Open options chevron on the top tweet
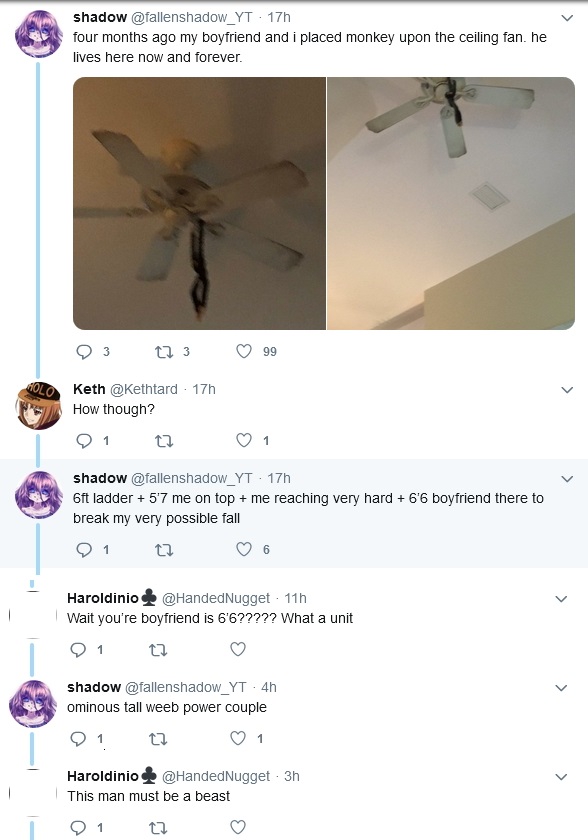 (x=567, y=18)
